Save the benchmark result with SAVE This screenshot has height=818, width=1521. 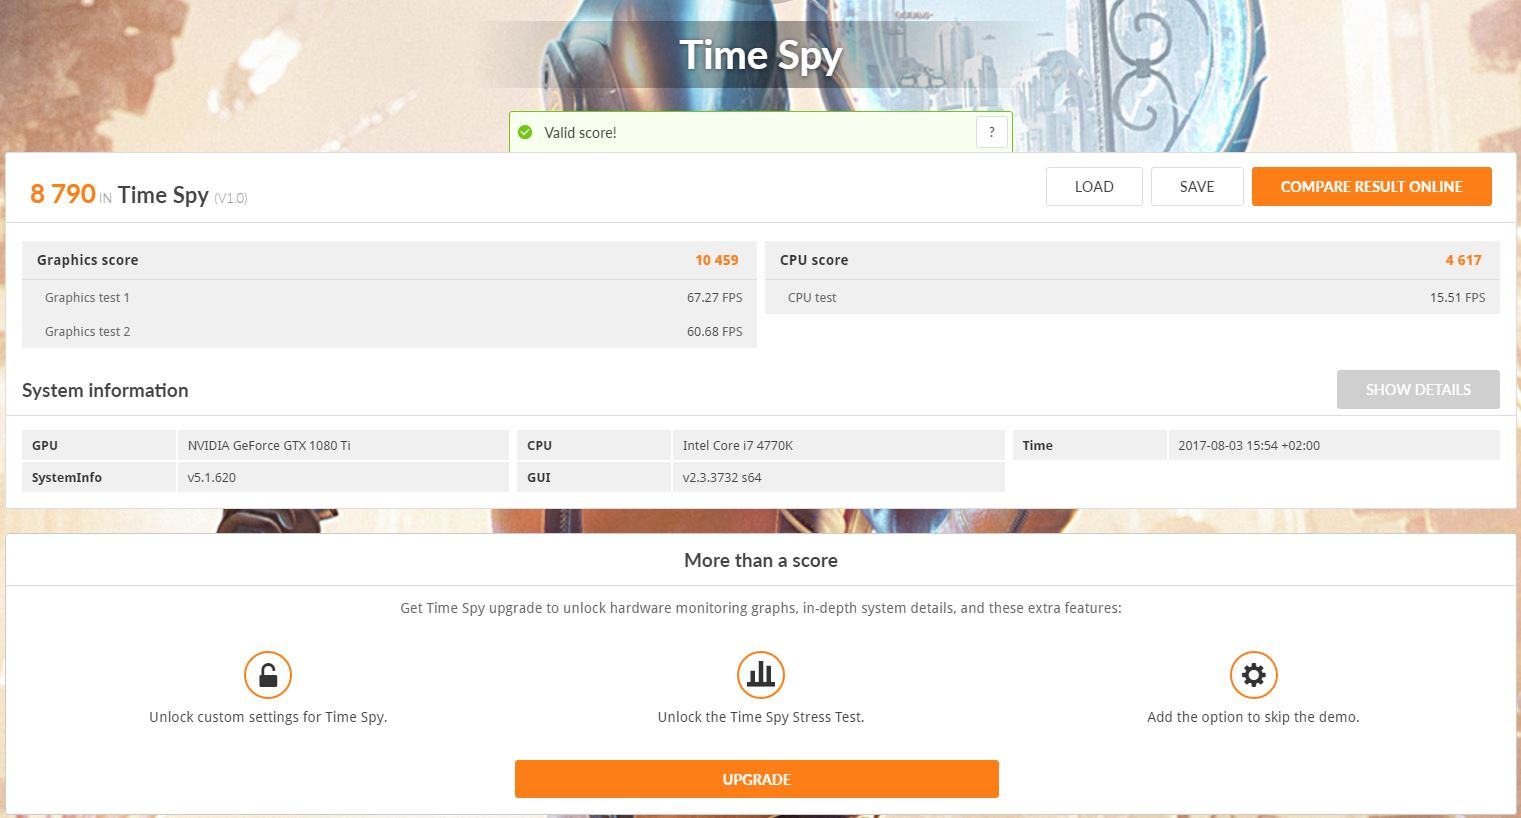click(x=1197, y=187)
